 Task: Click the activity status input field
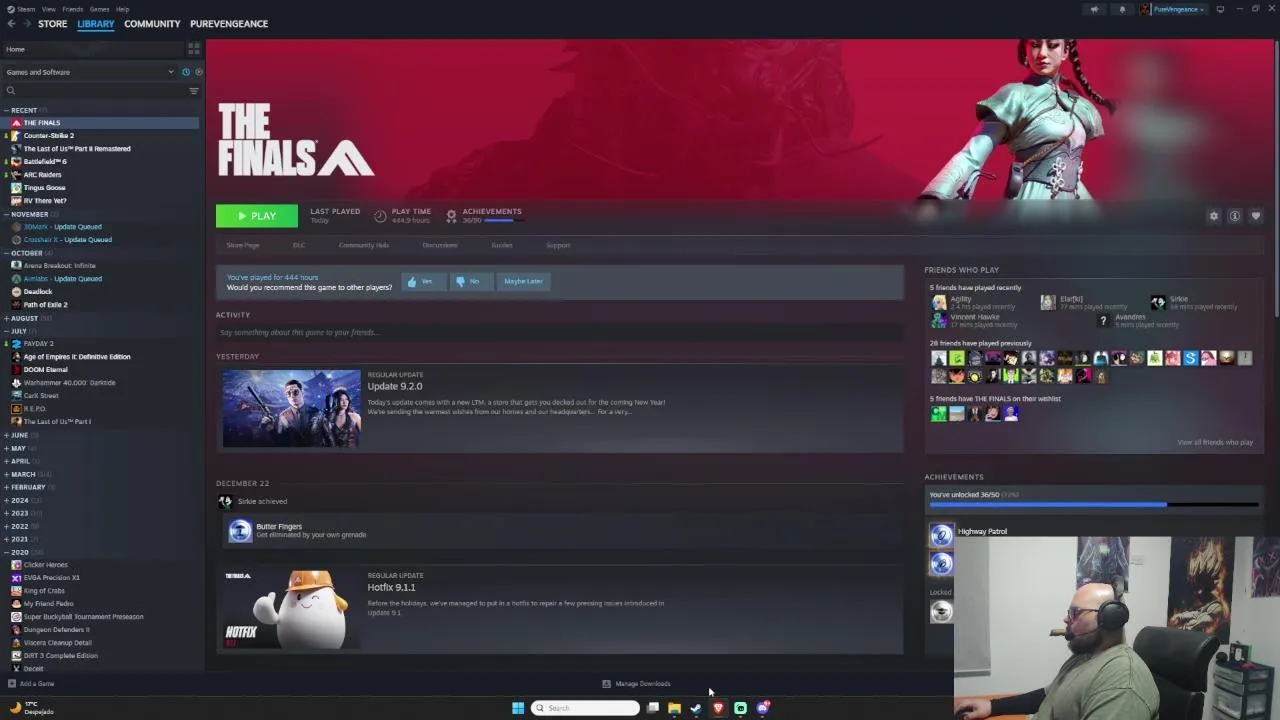559,332
